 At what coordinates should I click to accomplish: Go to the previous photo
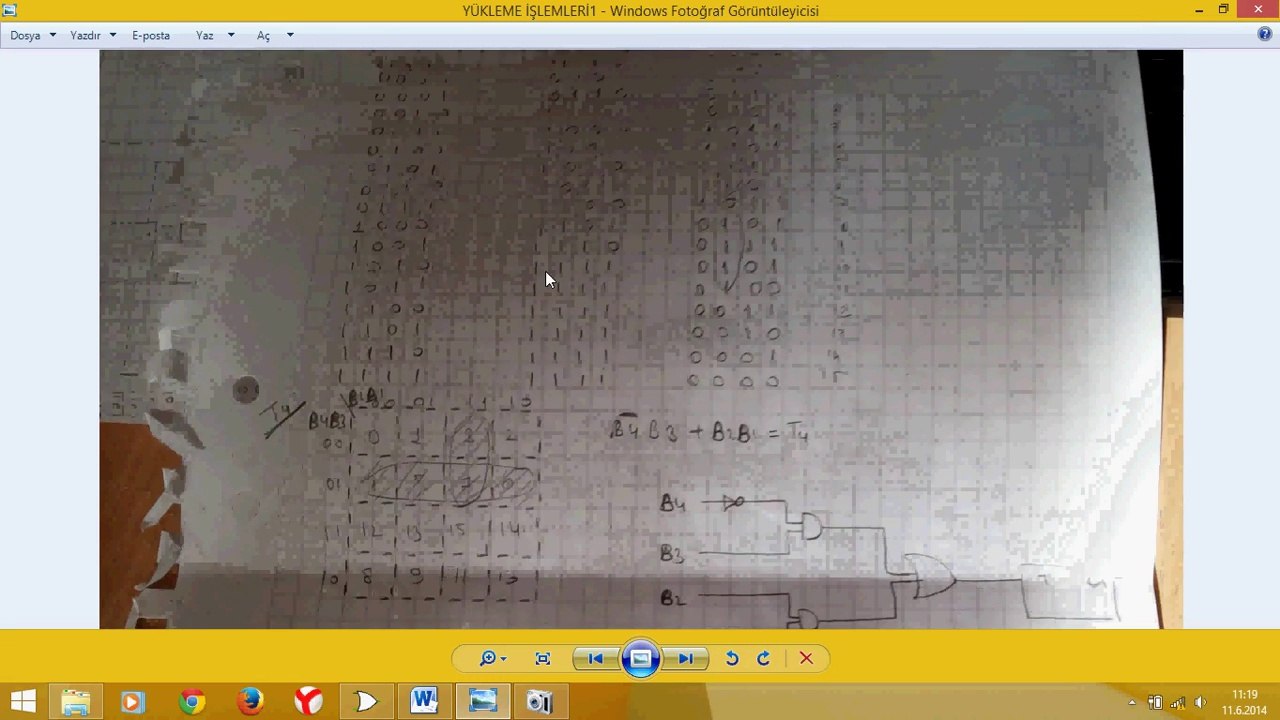point(595,658)
